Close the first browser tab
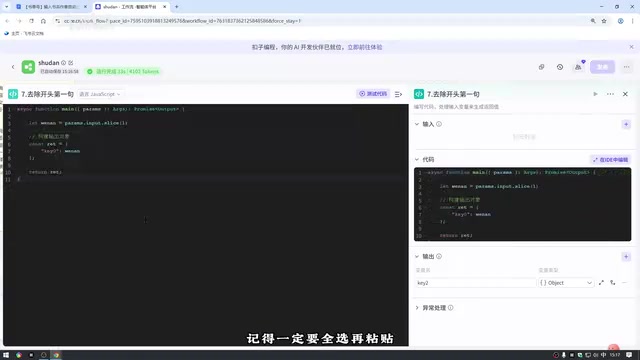This screenshot has height=360, width=640. point(85,7)
